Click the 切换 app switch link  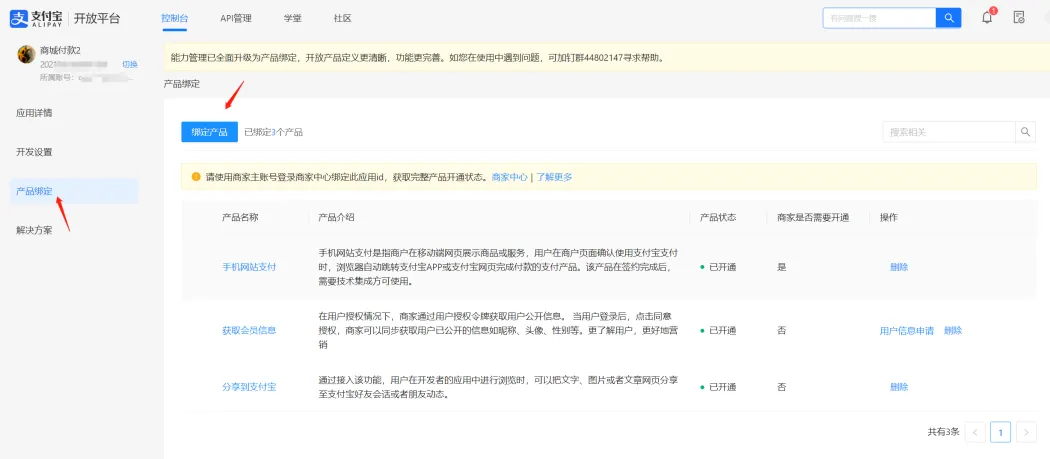(130, 64)
